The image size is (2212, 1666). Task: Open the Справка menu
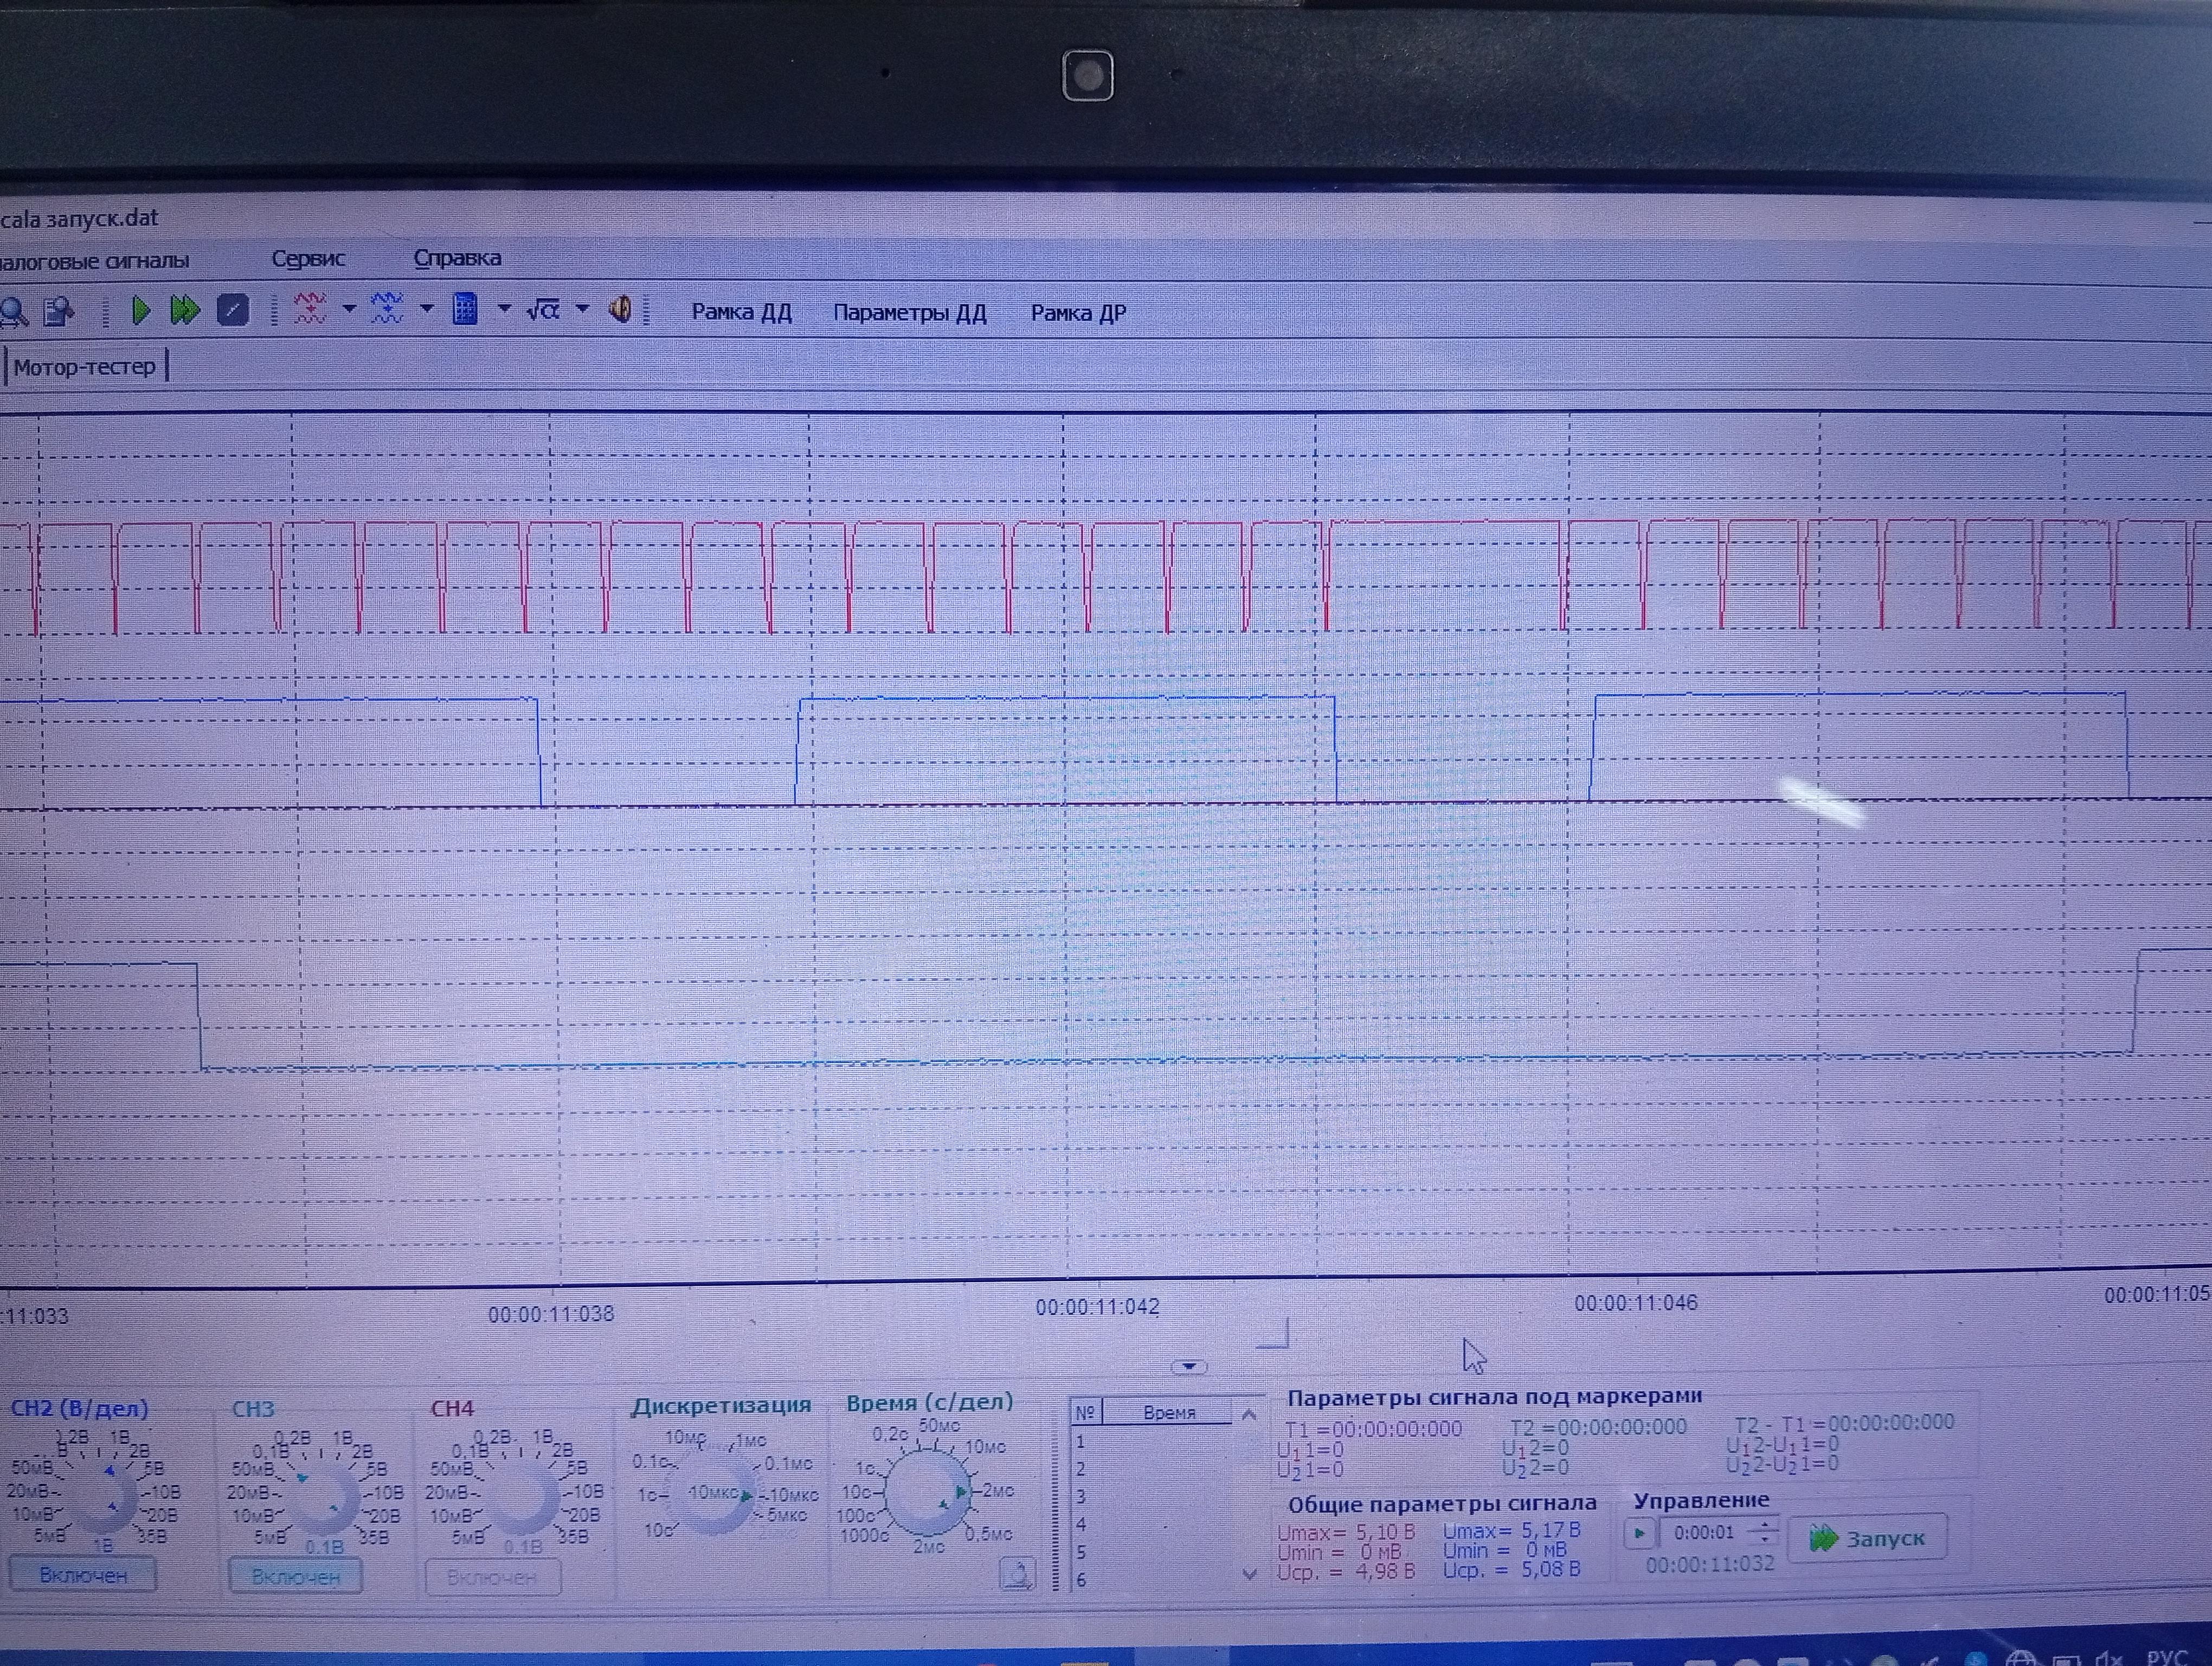pyautogui.click(x=457, y=258)
